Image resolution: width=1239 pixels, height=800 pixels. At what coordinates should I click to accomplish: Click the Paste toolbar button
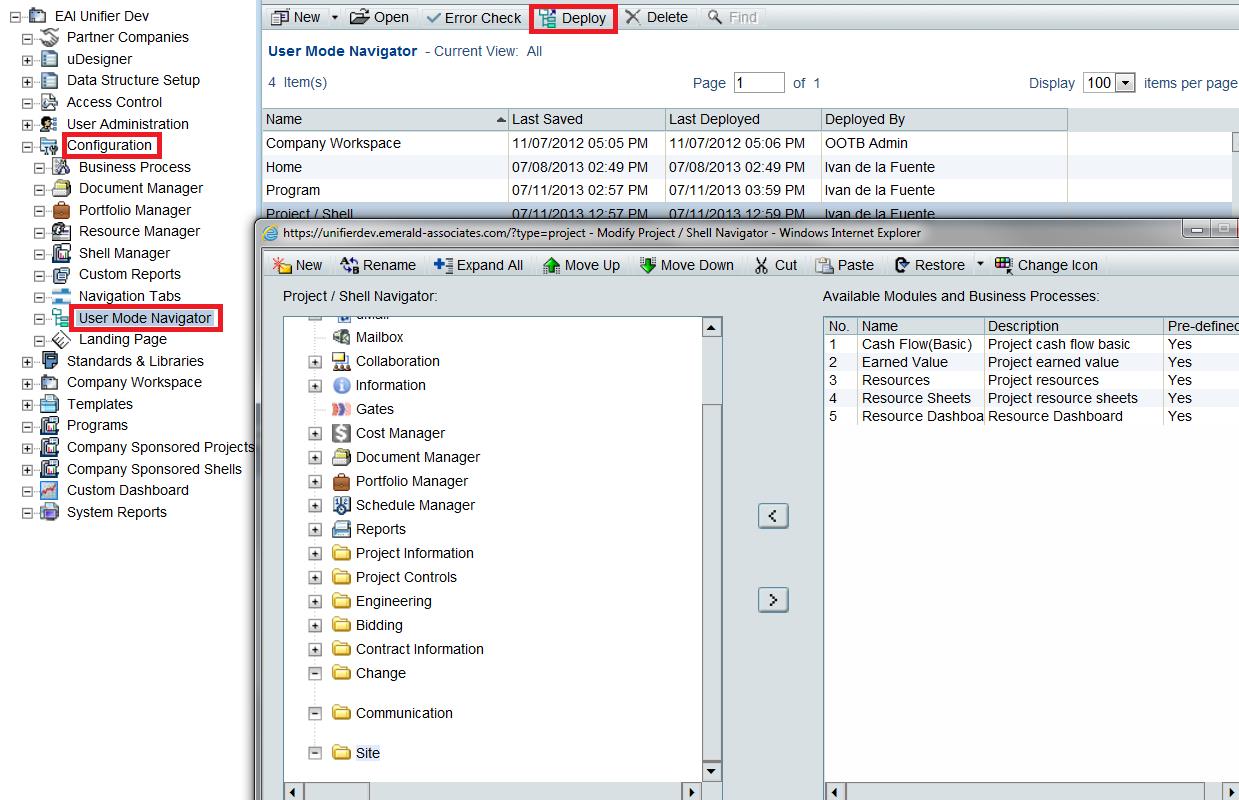point(845,265)
